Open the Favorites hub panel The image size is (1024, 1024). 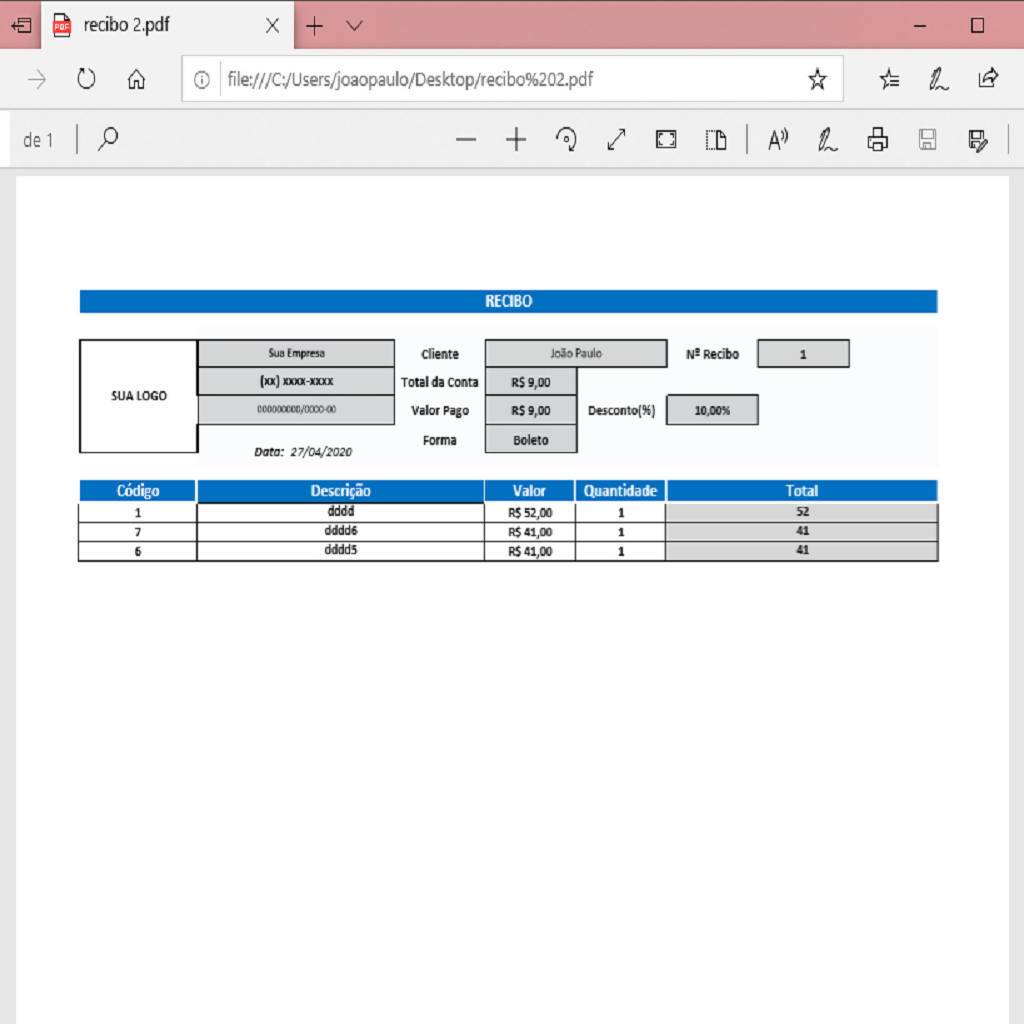pyautogui.click(x=889, y=80)
